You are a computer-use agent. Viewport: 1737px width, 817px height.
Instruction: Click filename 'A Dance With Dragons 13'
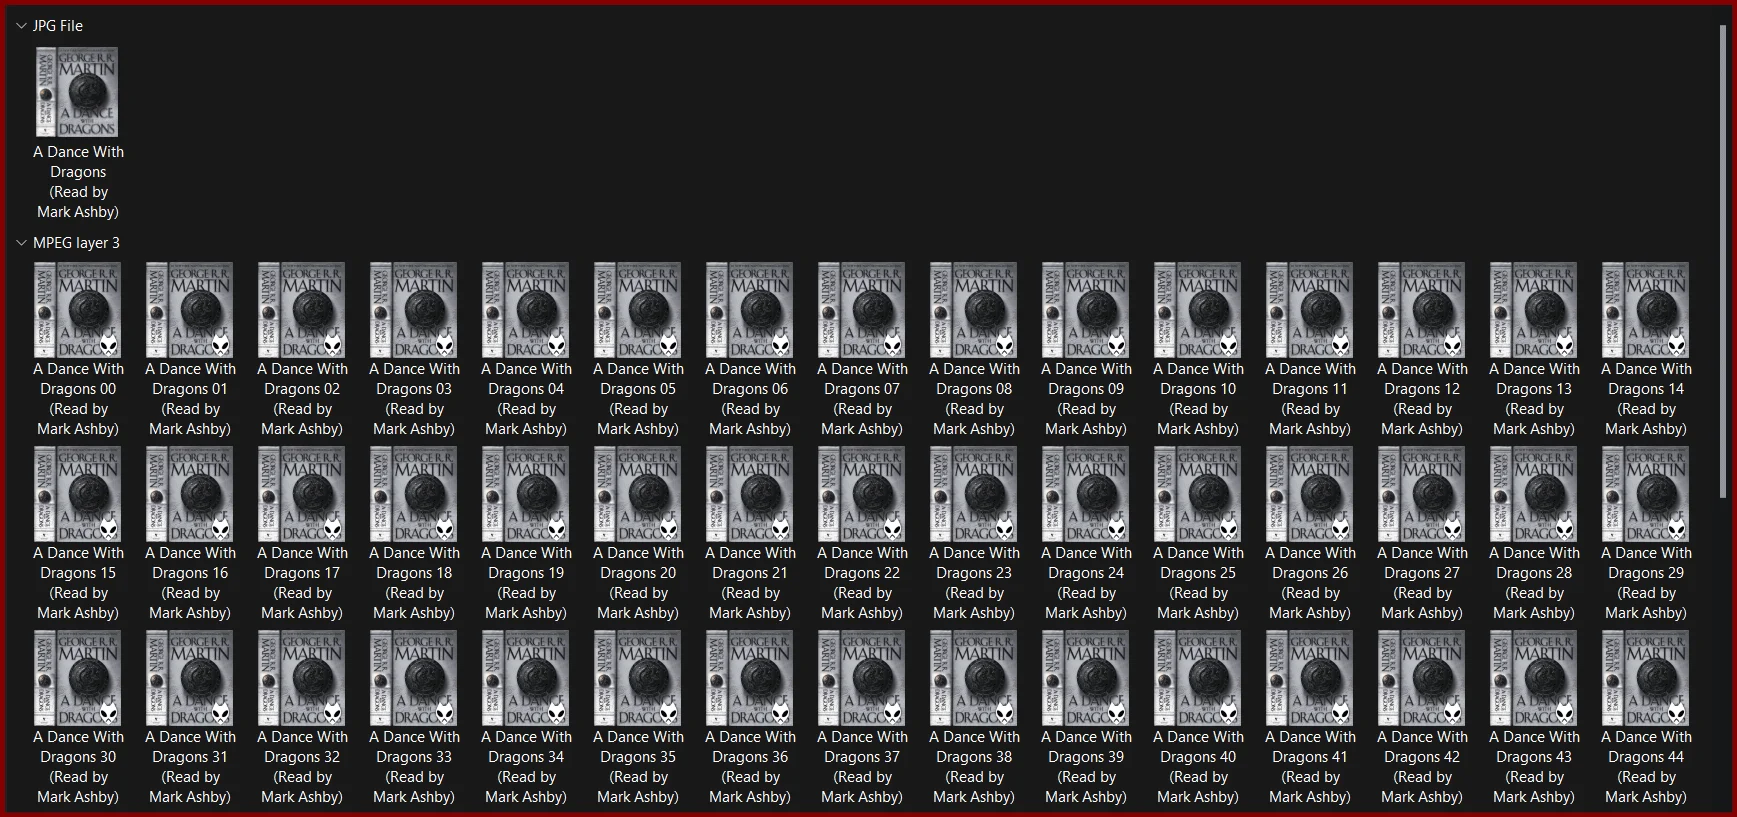pyautogui.click(x=1534, y=399)
